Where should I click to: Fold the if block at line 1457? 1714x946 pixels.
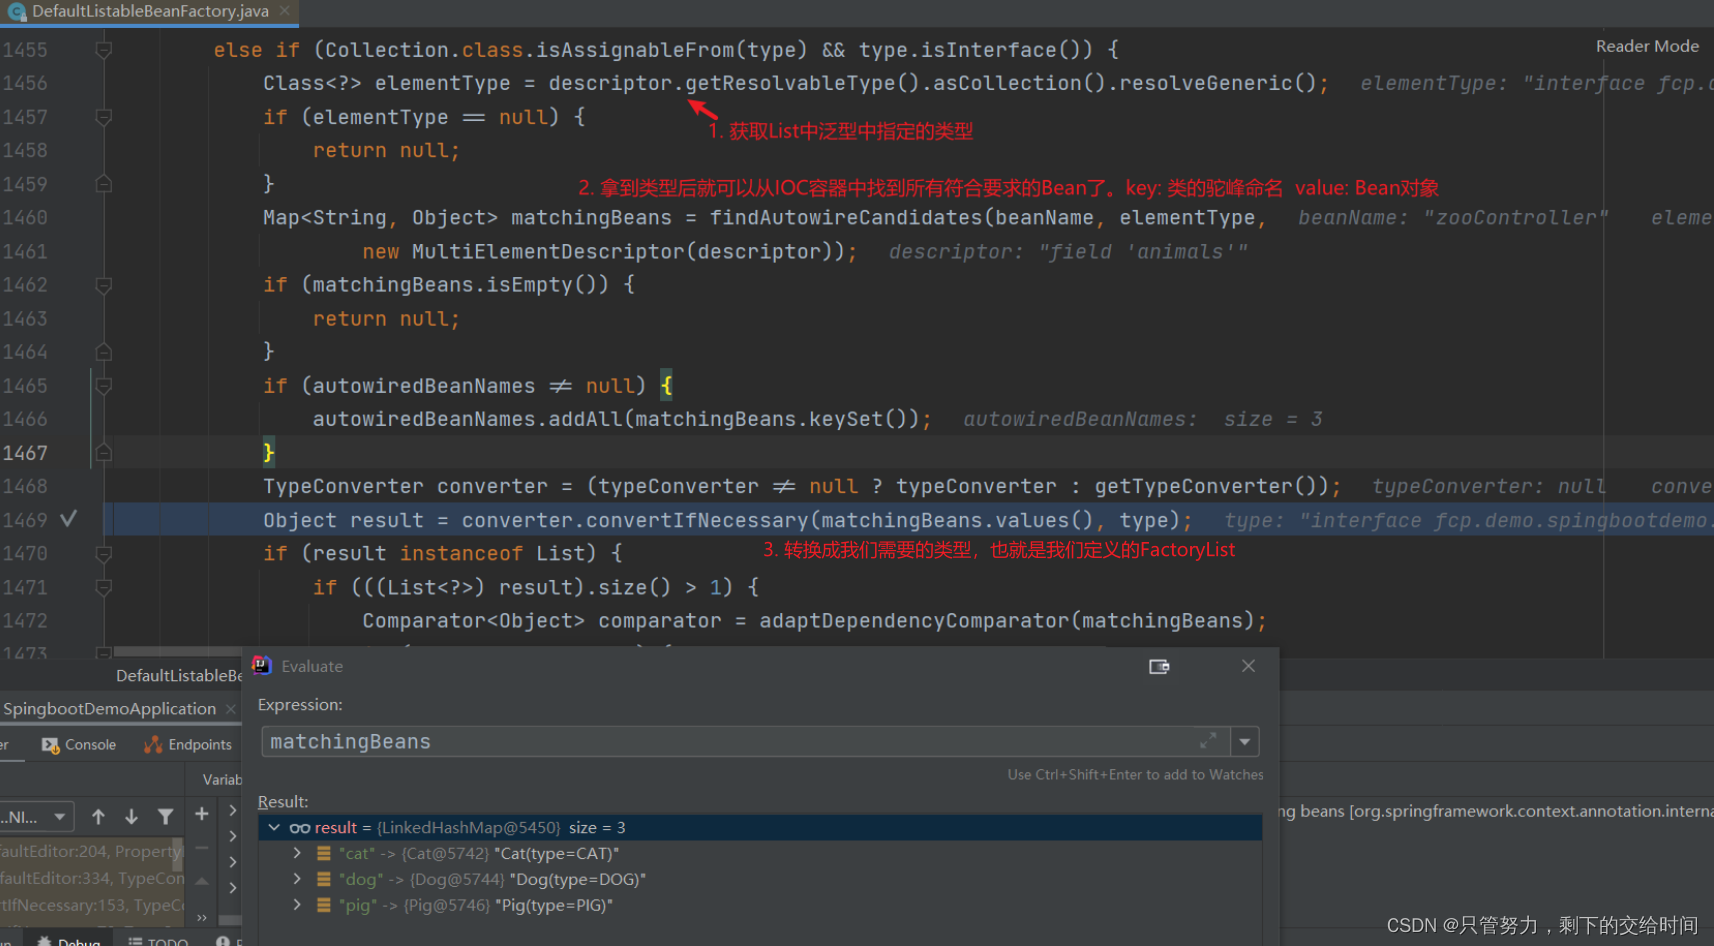[x=103, y=117]
